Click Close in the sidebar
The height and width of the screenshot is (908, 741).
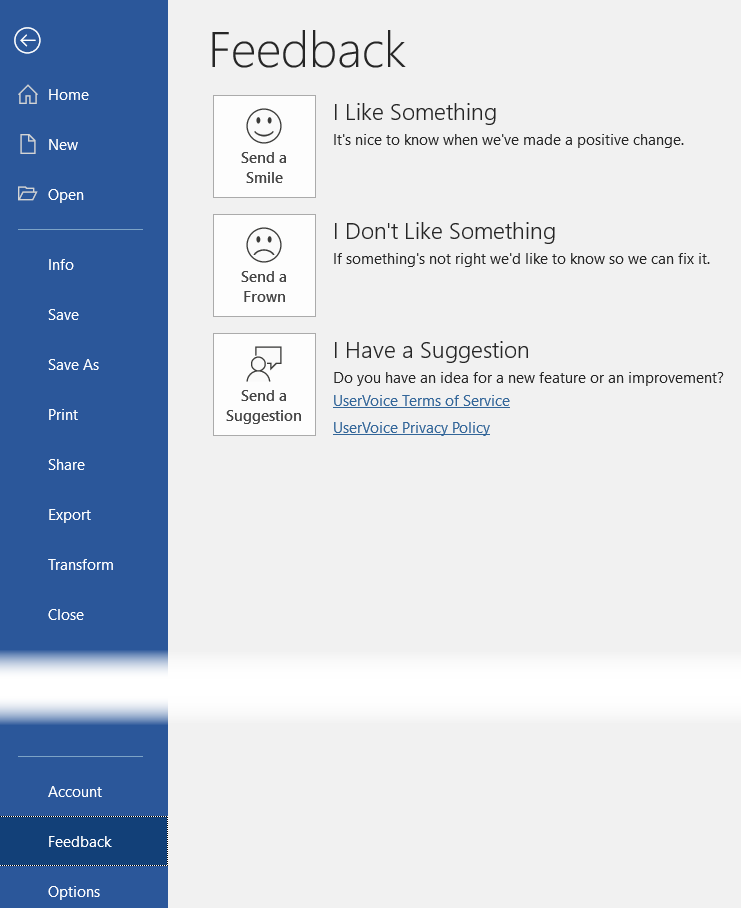[84, 614]
